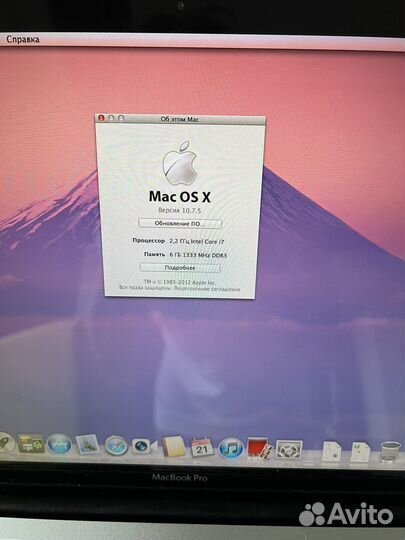Launch the App Store from the Dock
This screenshot has height=540, width=405.
(x=59, y=444)
